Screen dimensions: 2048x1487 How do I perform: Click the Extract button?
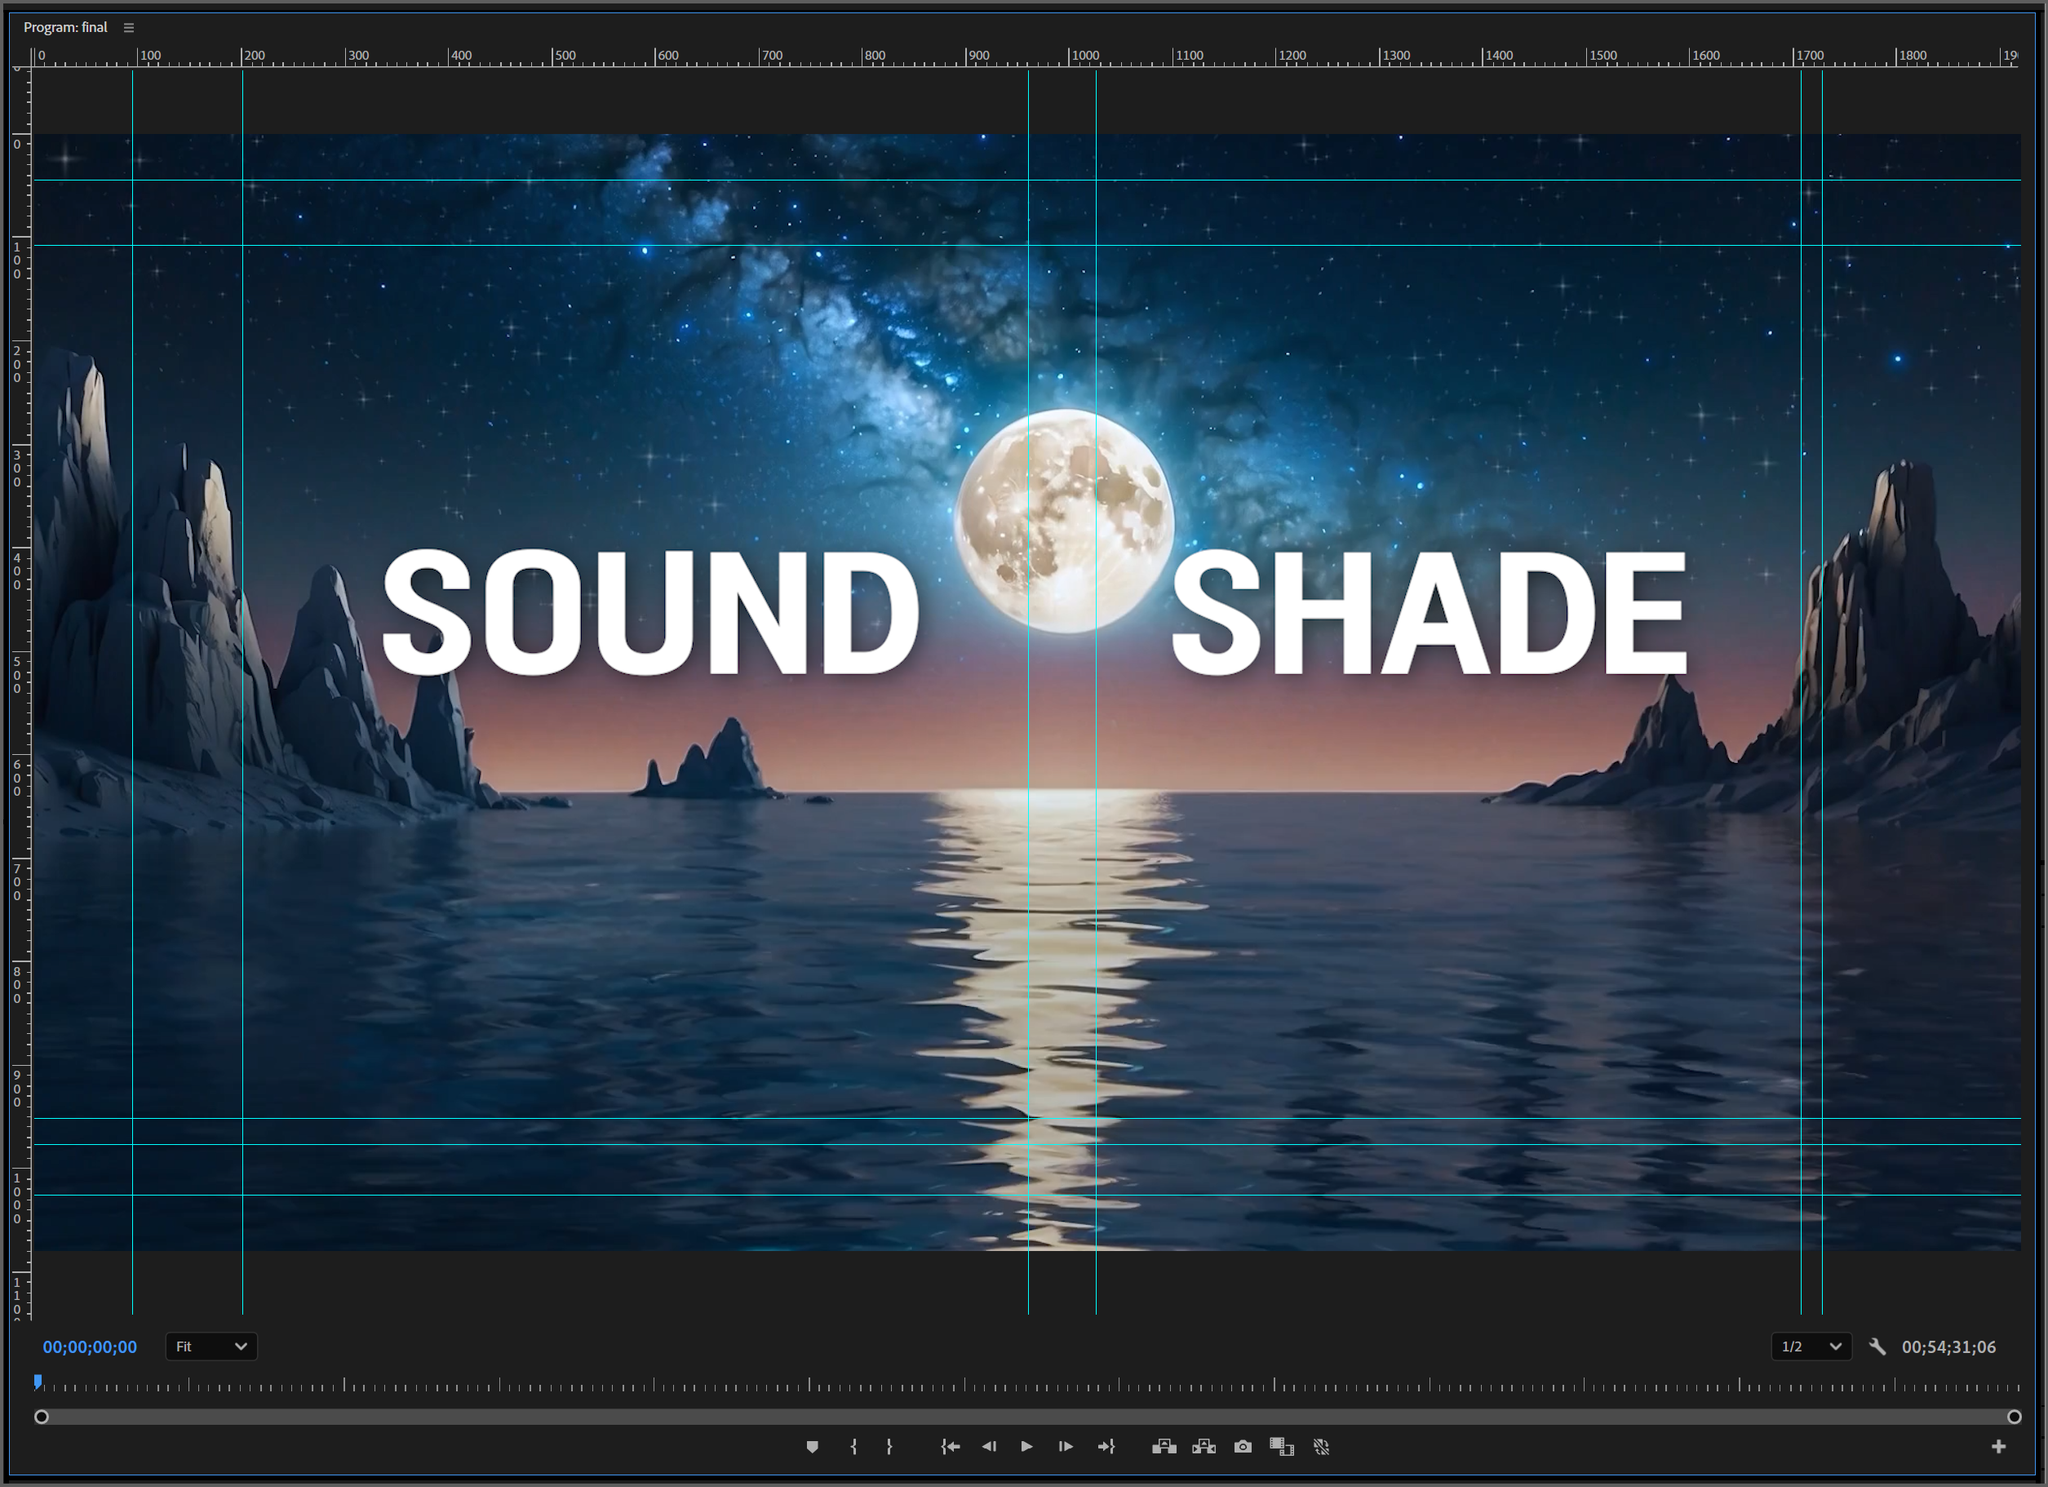pos(1204,1446)
